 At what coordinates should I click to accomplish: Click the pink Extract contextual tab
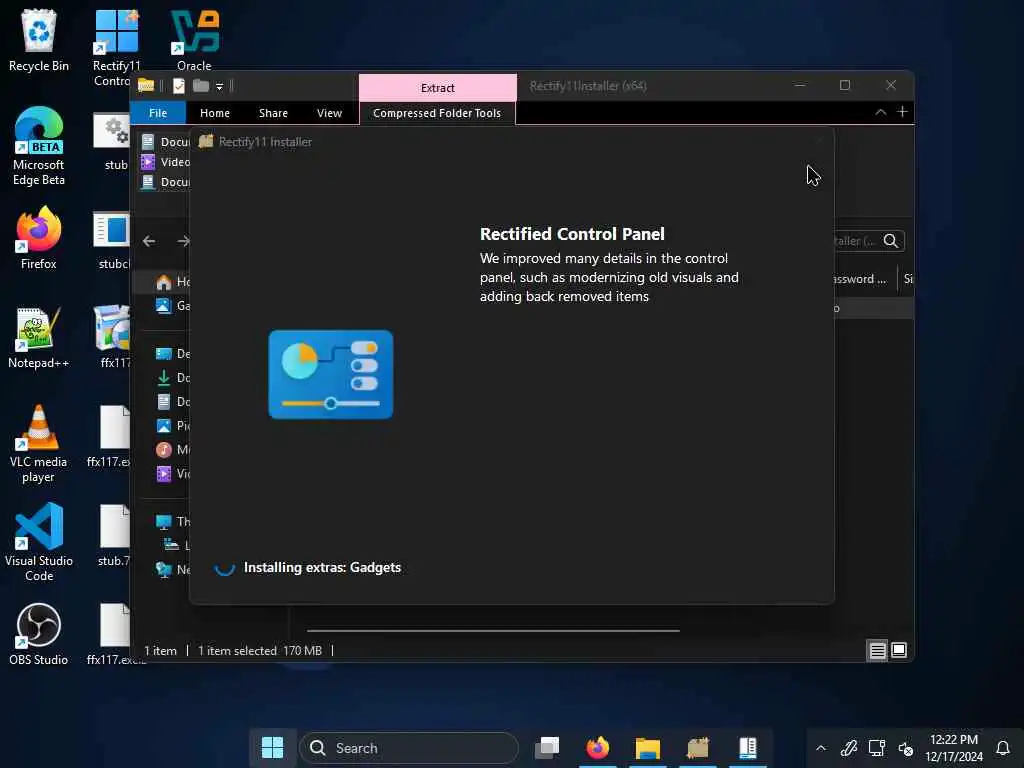[x=438, y=88]
